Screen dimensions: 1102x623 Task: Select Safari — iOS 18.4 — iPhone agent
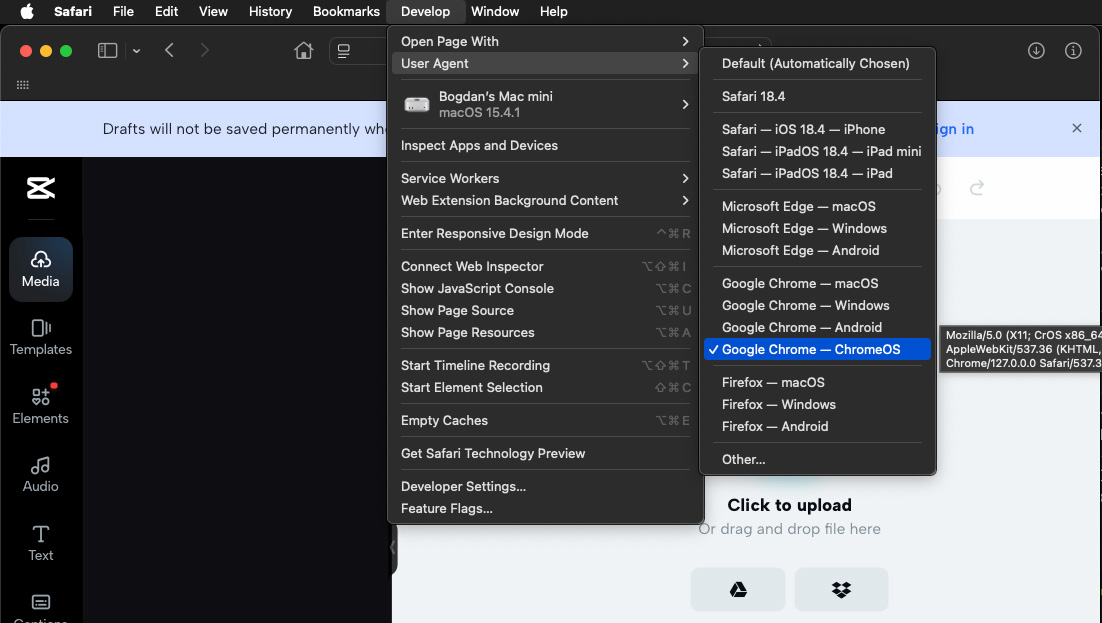pyautogui.click(x=803, y=130)
